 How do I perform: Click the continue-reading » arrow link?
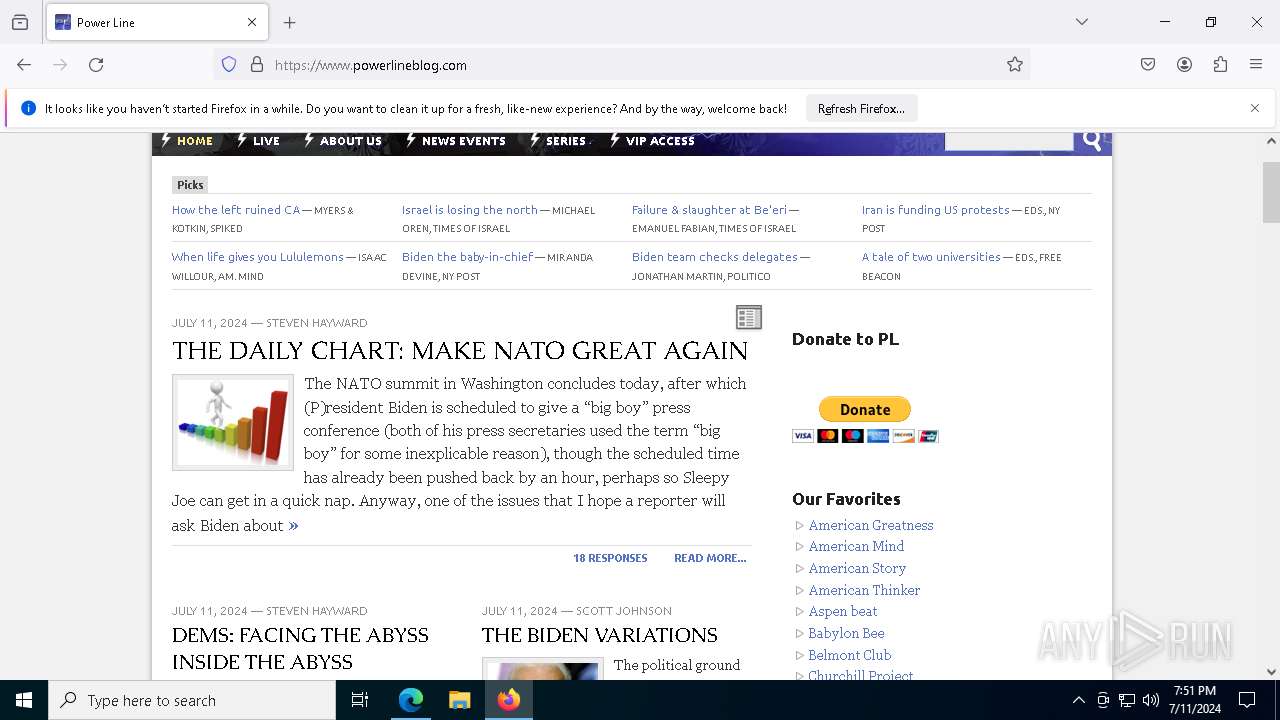click(293, 526)
